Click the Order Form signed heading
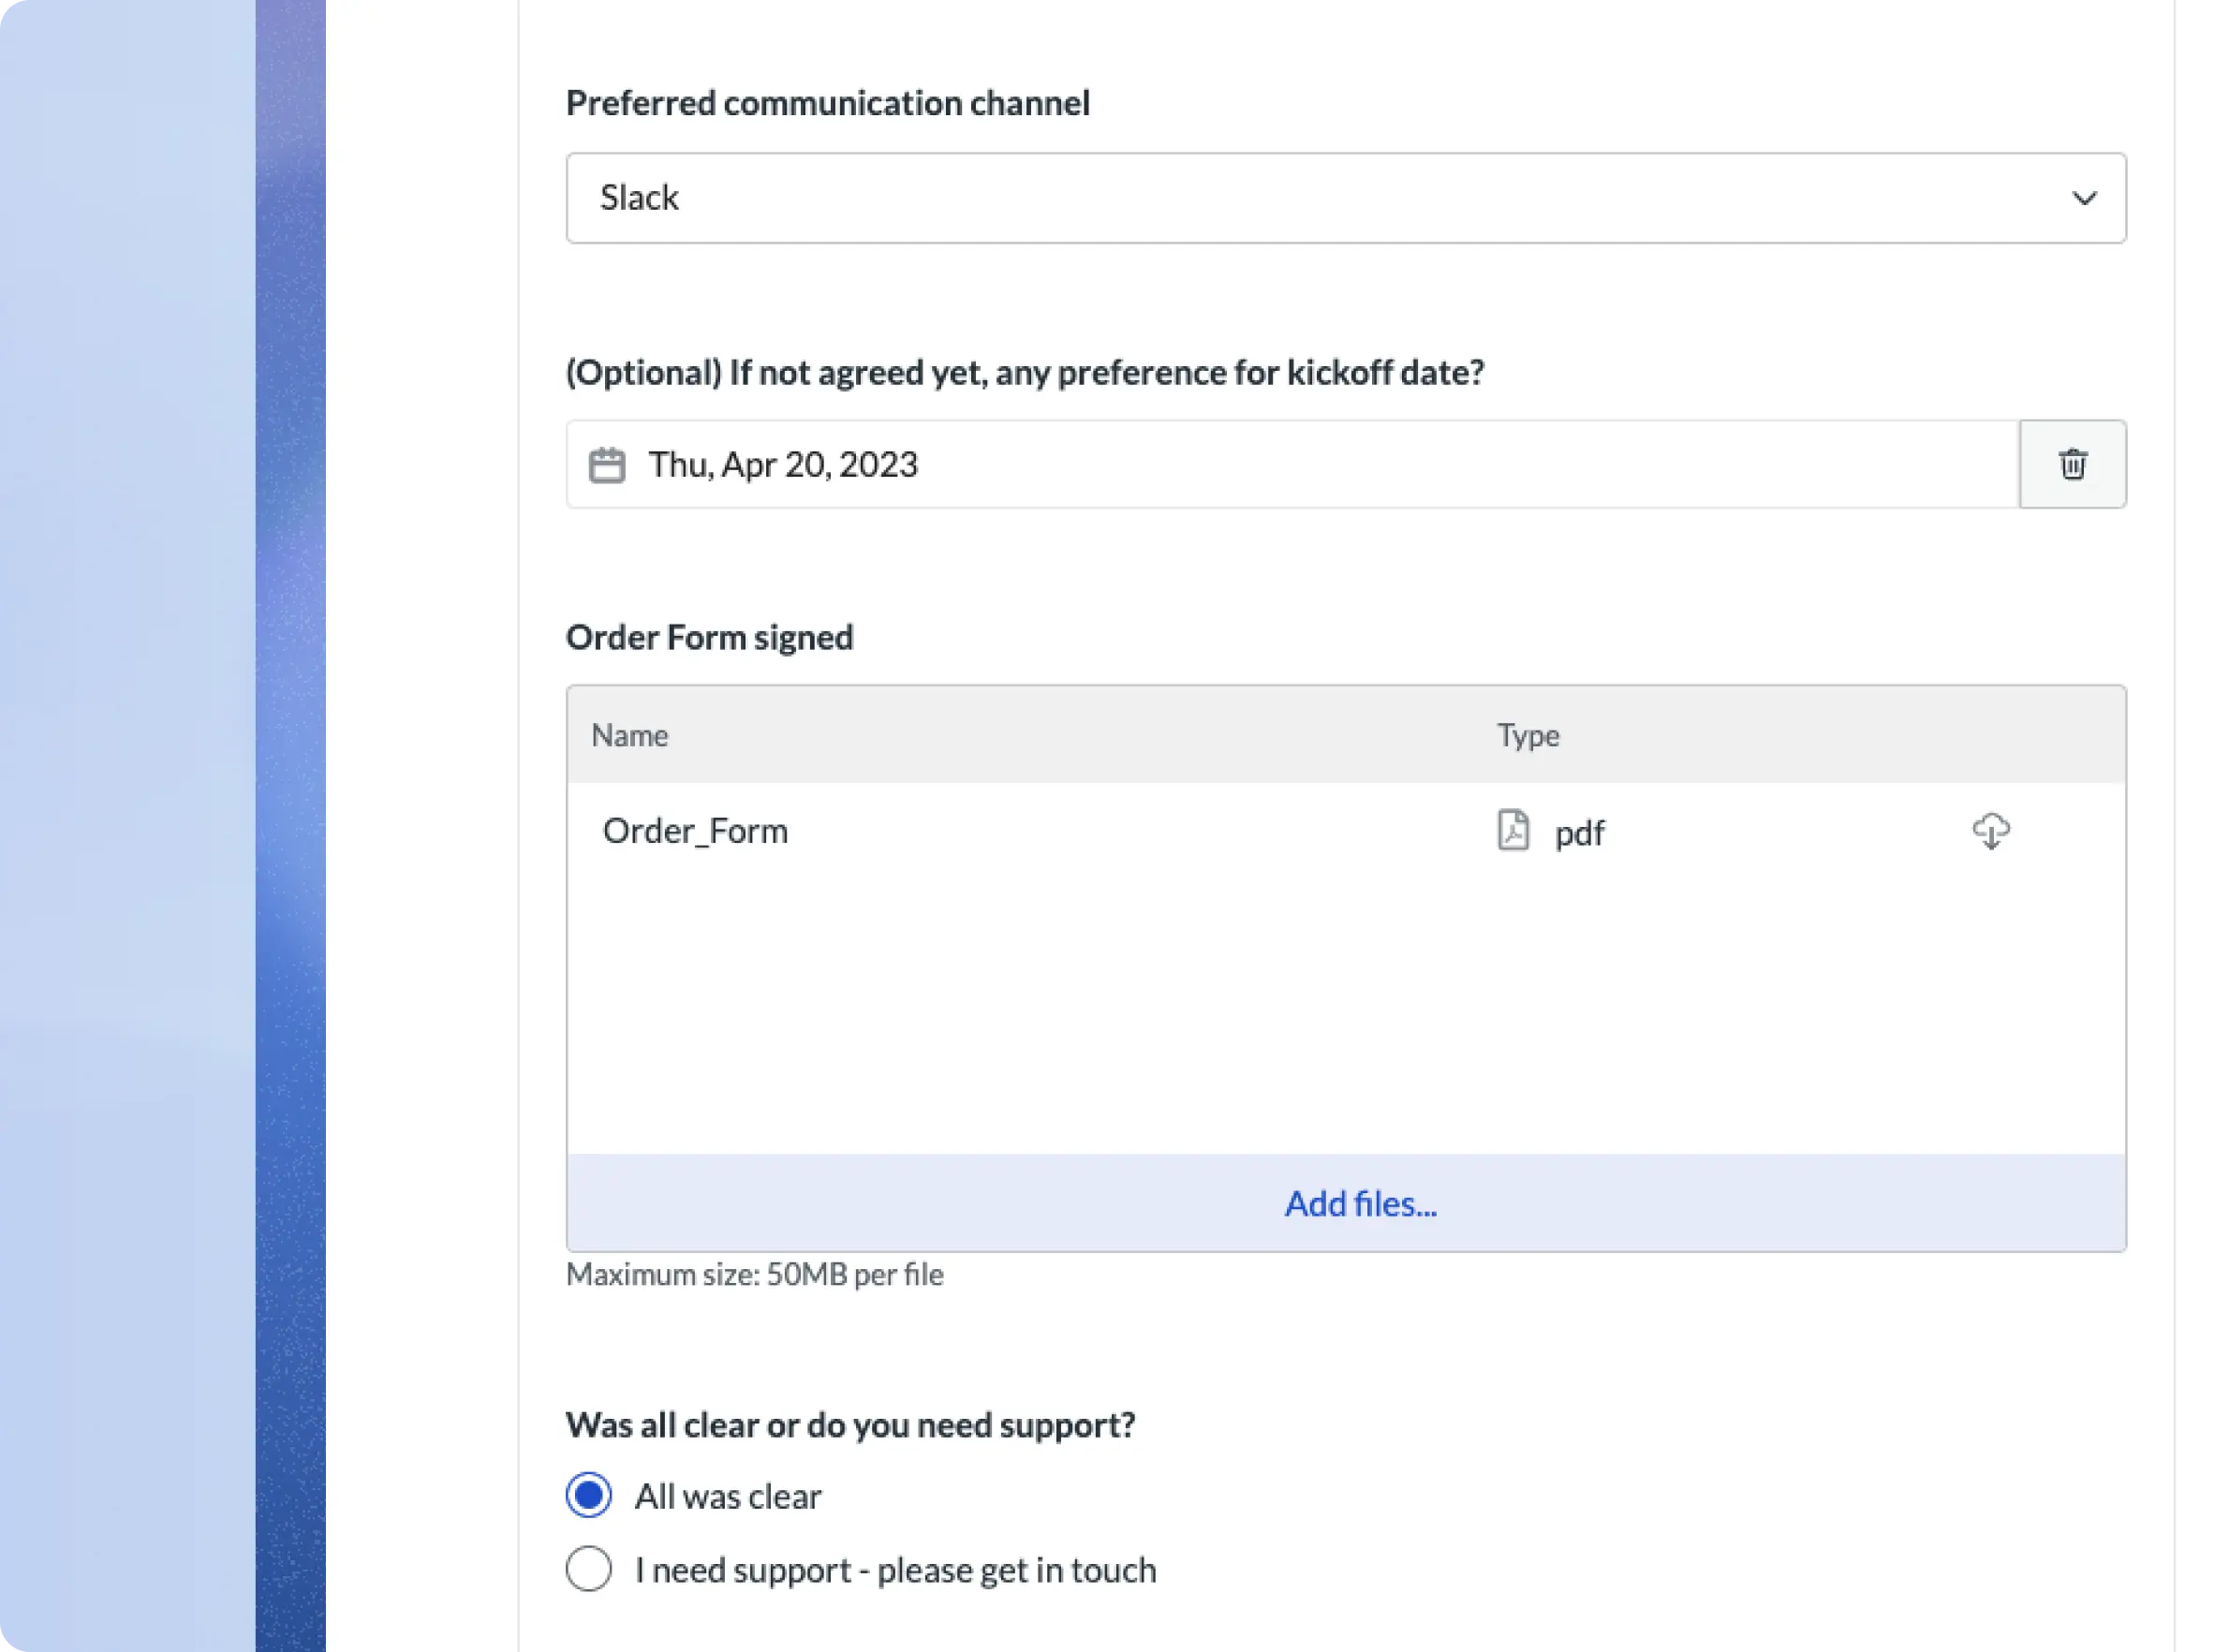Viewport: 2229px width, 1652px height. (709, 637)
